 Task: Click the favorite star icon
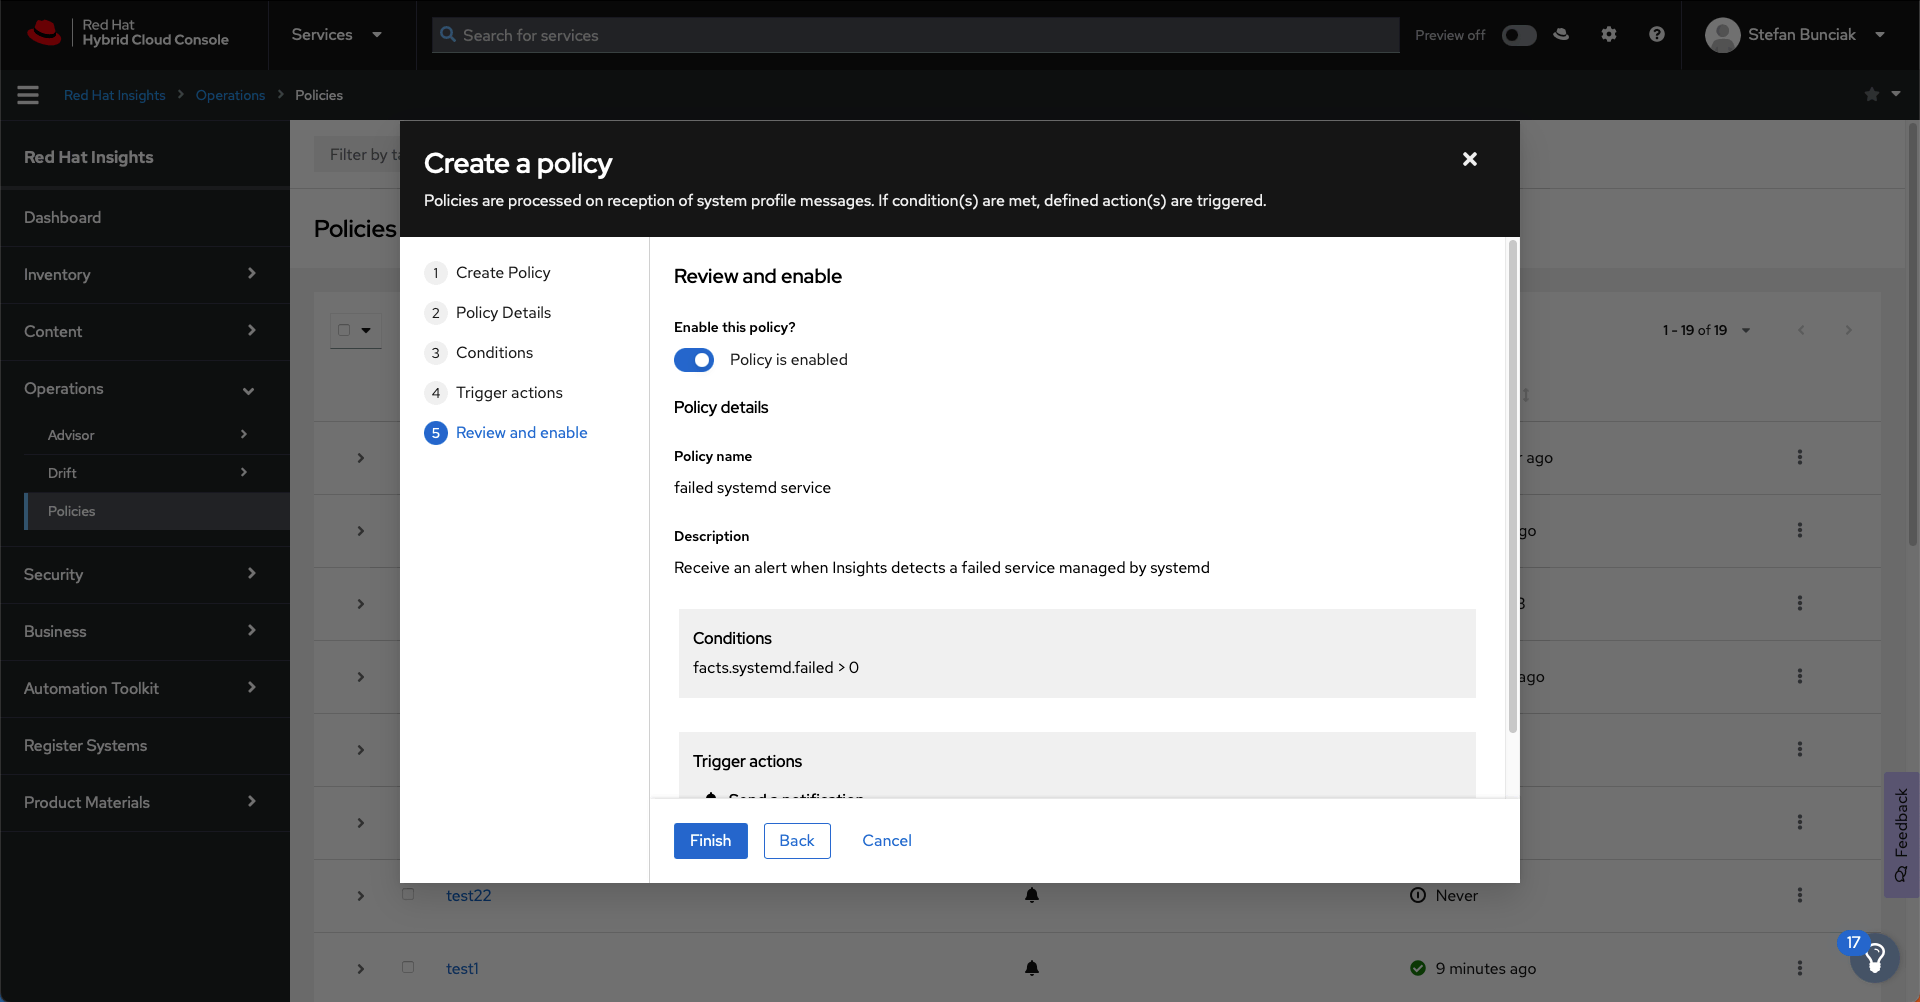[1871, 95]
